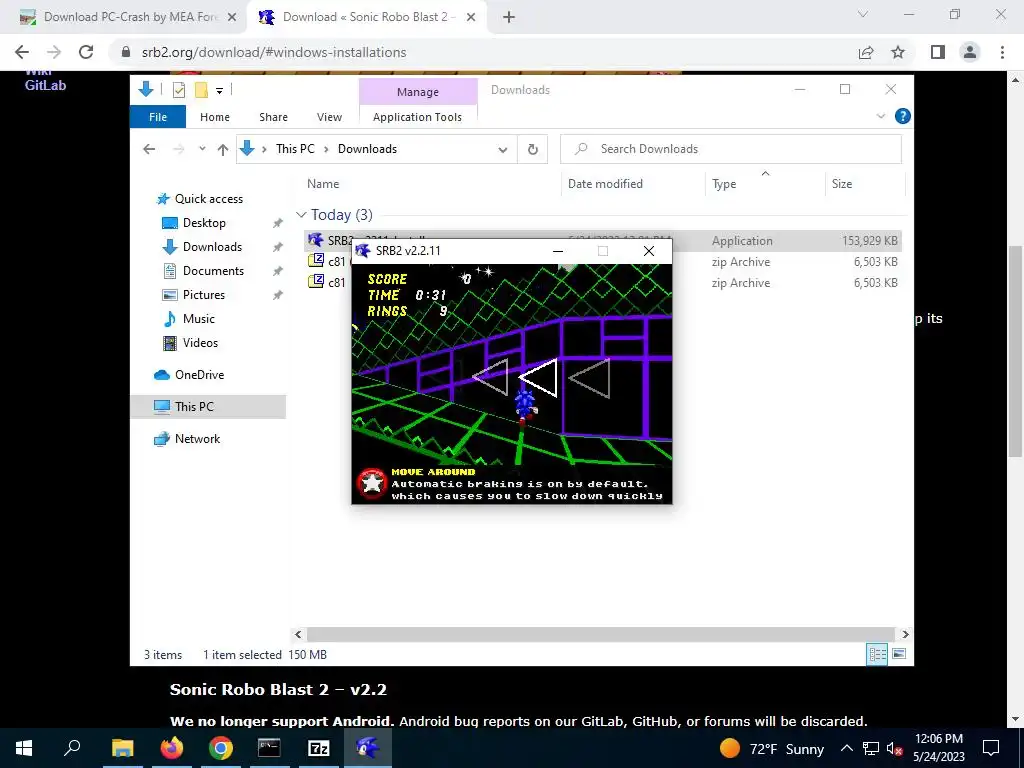The image size is (1024, 768).
Task: Open Downloads in navigation pane
Action: point(212,247)
